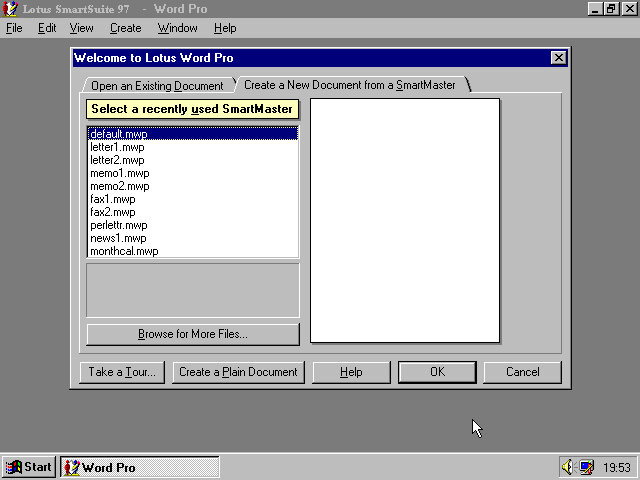Click the speaker volume tray icon
Image resolution: width=640 pixels, height=480 pixels.
click(567, 467)
